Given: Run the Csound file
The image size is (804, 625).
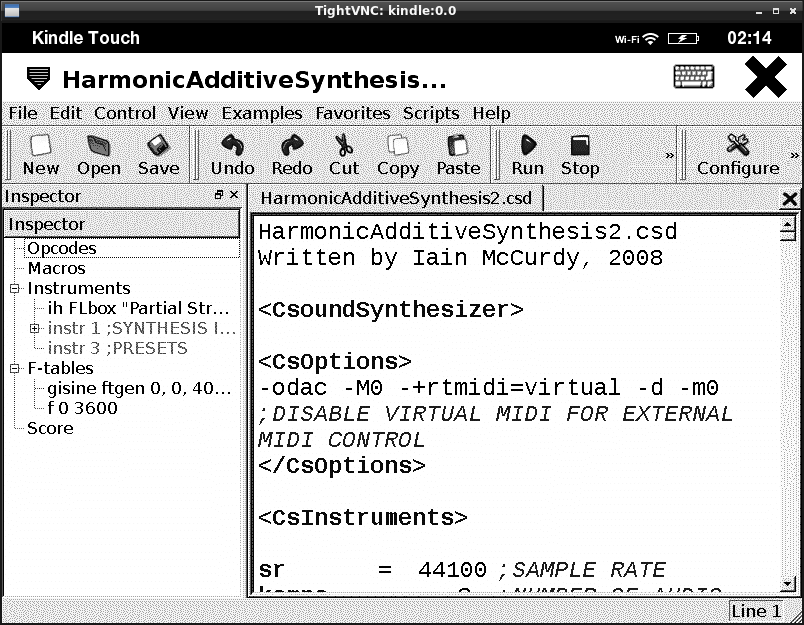Looking at the screenshot, I should pos(528,154).
